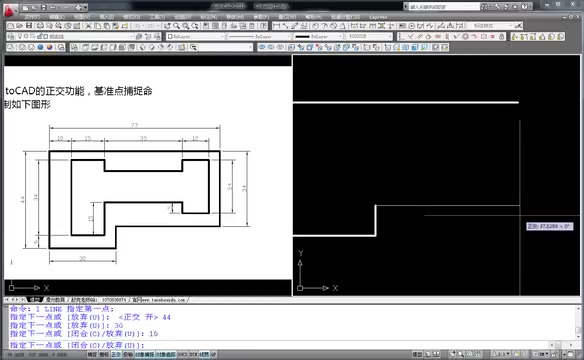This screenshot has height=360, width=584.
Task: Click the Plot (print) icon
Action: (x=41, y=26)
